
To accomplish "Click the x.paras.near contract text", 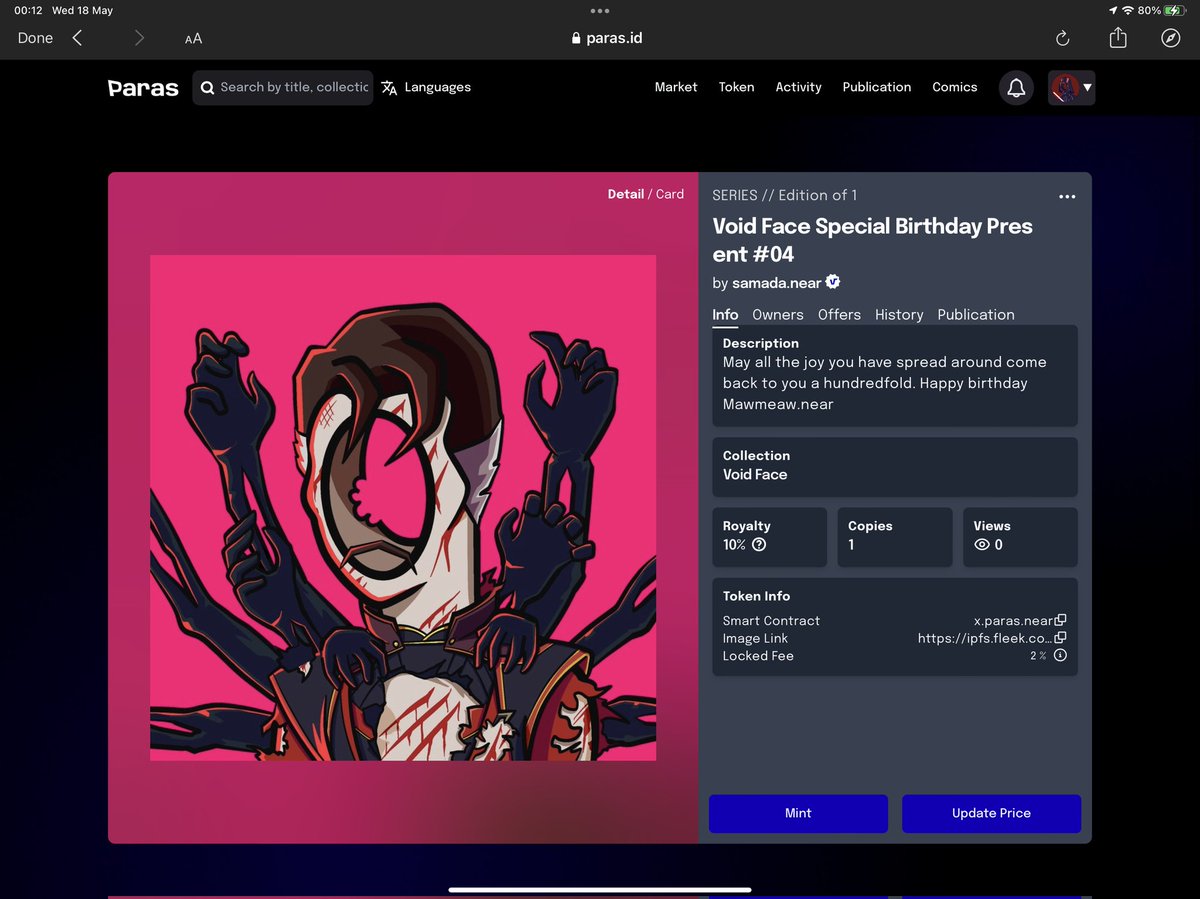I will [x=1013, y=620].
